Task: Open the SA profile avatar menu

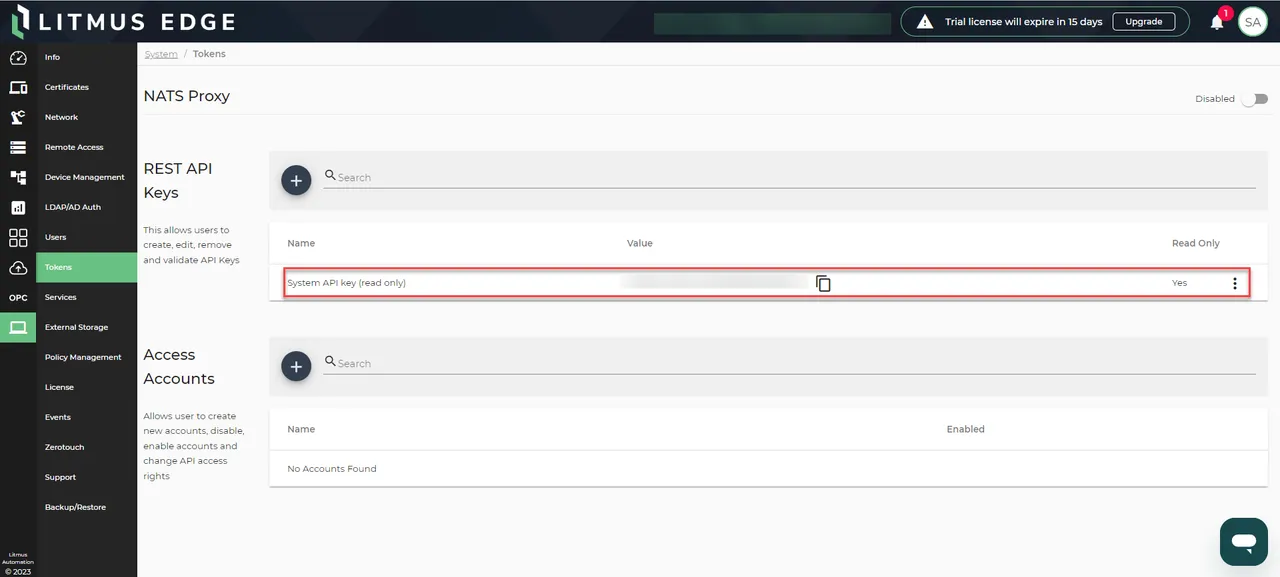Action: pos(1253,21)
